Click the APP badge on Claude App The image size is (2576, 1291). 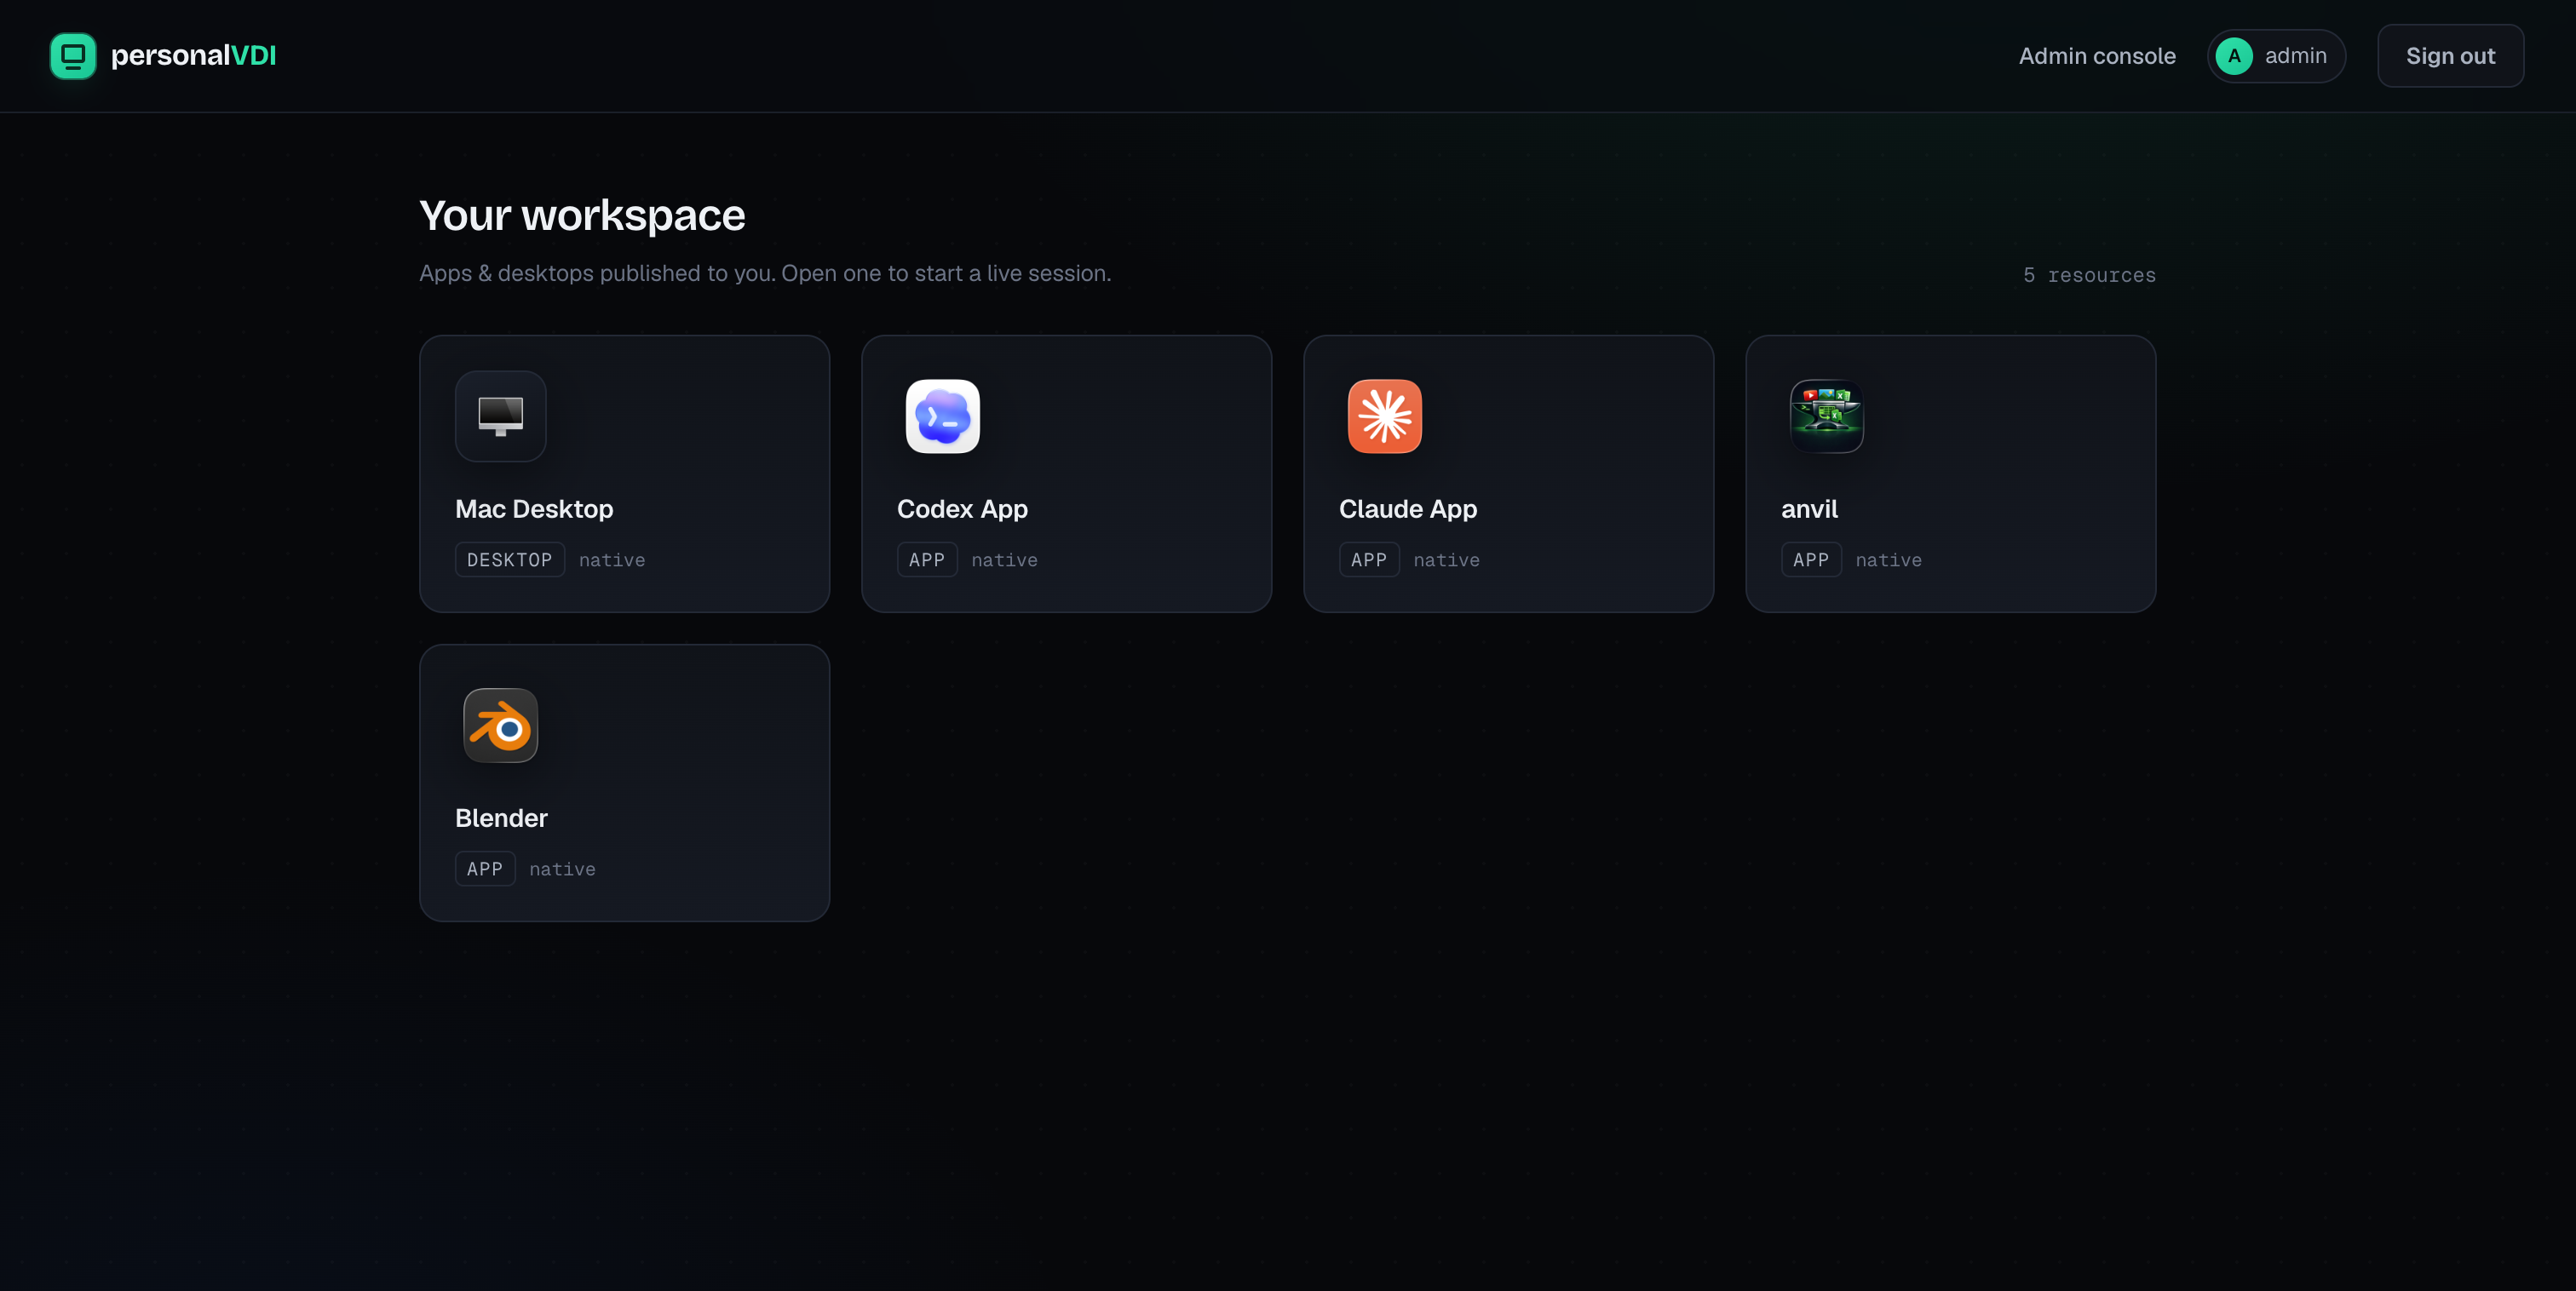click(1369, 560)
